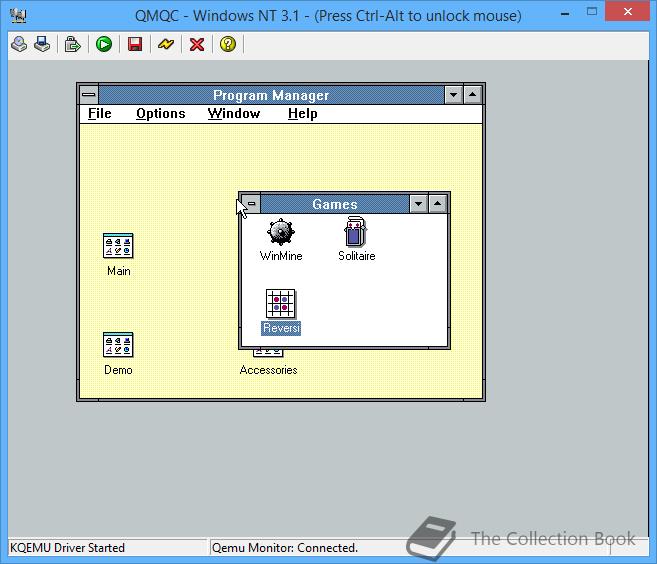This screenshot has width=657, height=564.
Task: Click the red floppy disk toolbar icon
Action: pyautogui.click(x=135, y=44)
